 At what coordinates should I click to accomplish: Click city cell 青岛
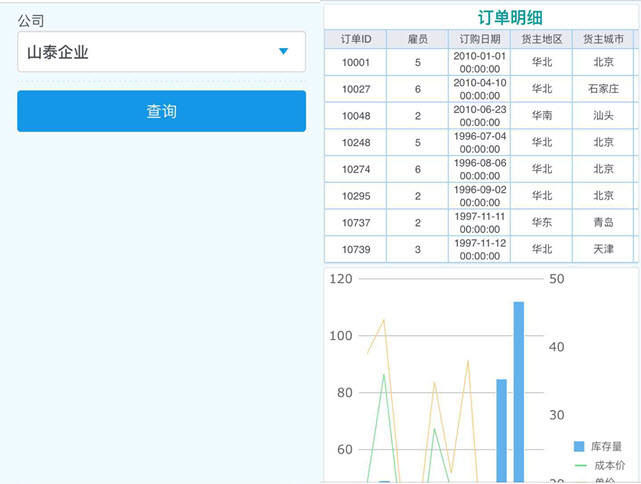point(603,223)
